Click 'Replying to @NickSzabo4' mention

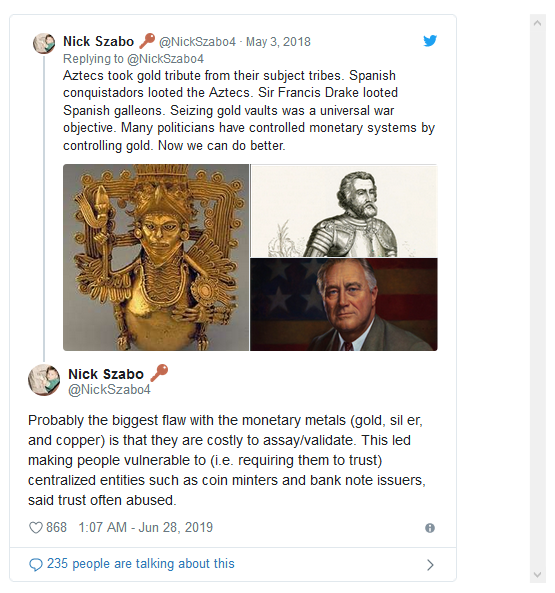click(x=133, y=59)
